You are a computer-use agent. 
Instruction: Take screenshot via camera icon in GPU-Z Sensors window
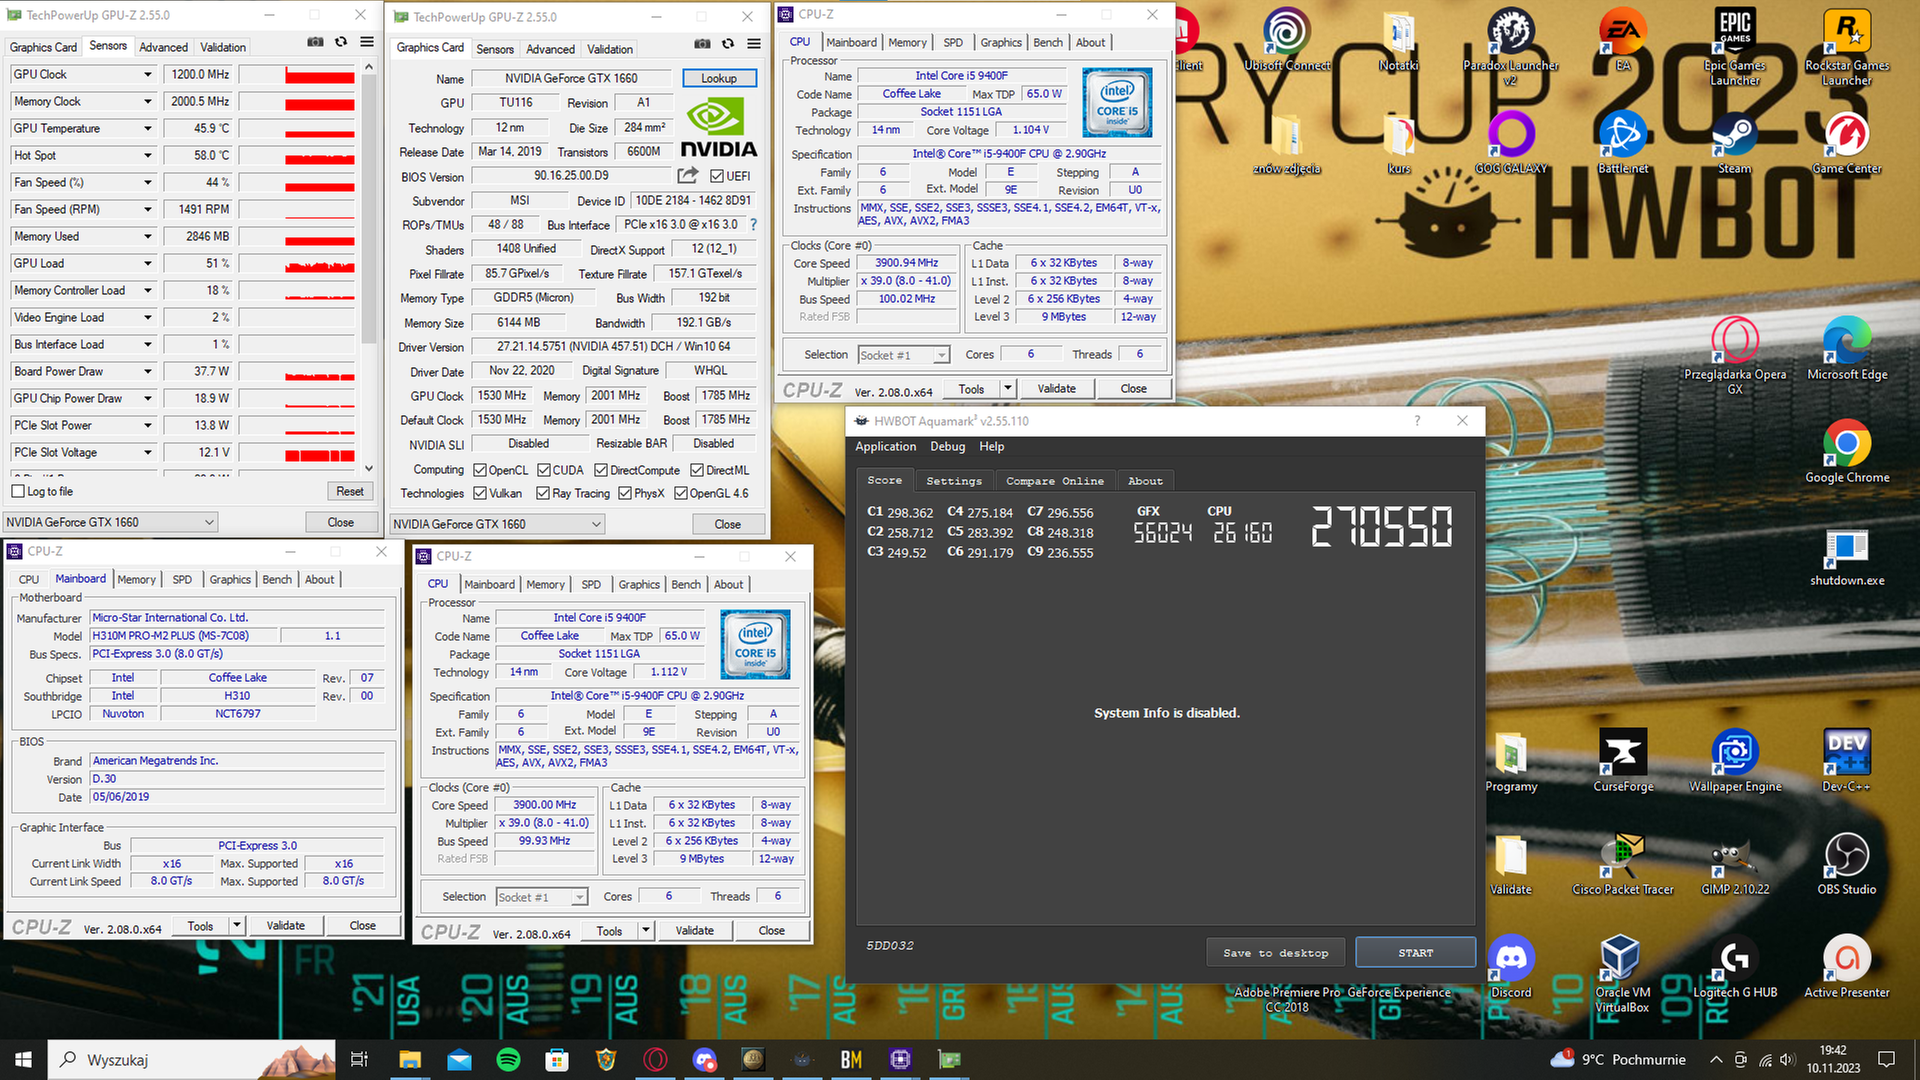(x=315, y=42)
